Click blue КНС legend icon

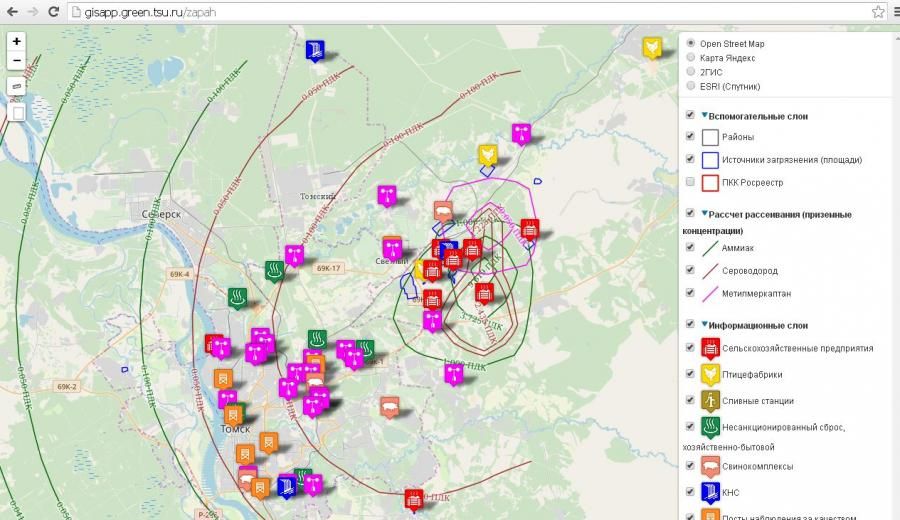click(710, 493)
